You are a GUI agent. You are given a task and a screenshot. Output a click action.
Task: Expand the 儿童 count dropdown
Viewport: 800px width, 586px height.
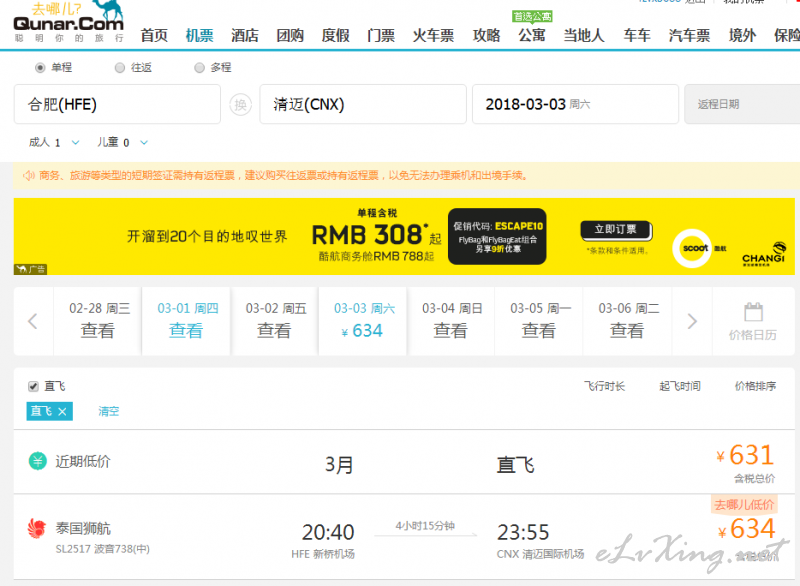[144, 143]
